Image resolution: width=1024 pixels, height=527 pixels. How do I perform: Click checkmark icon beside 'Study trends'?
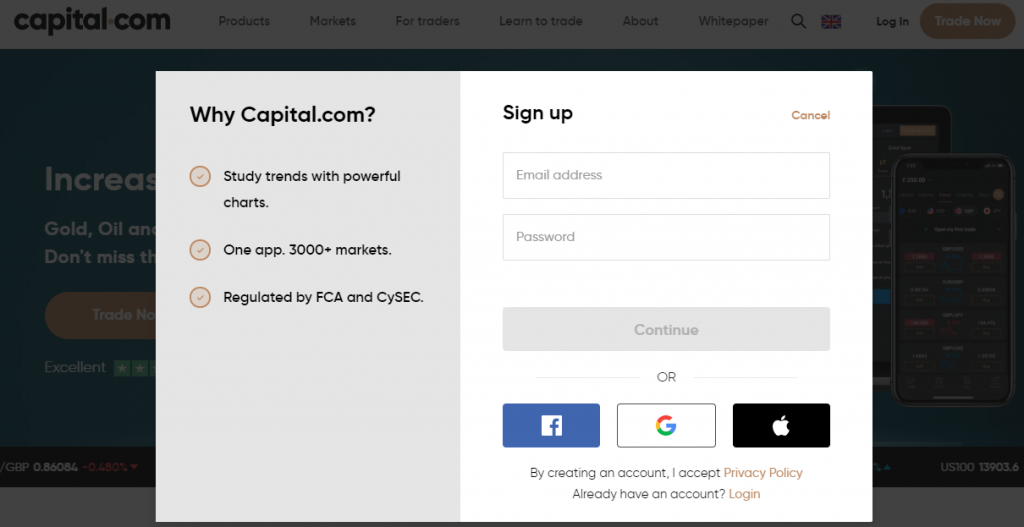click(x=200, y=176)
